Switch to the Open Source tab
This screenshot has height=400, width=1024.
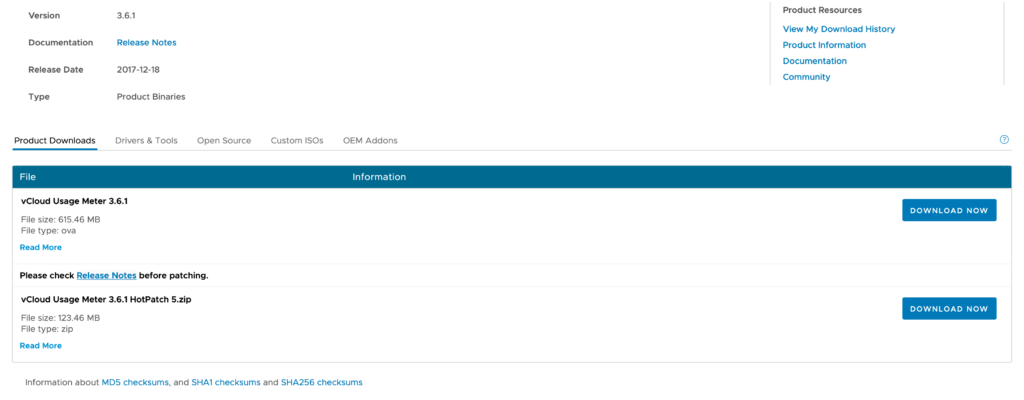click(224, 141)
